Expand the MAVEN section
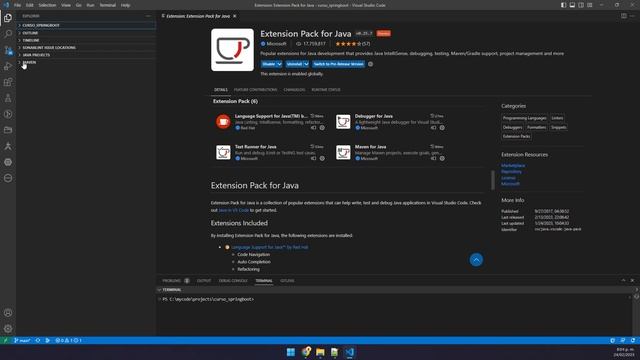640x360 pixels. 86,62
